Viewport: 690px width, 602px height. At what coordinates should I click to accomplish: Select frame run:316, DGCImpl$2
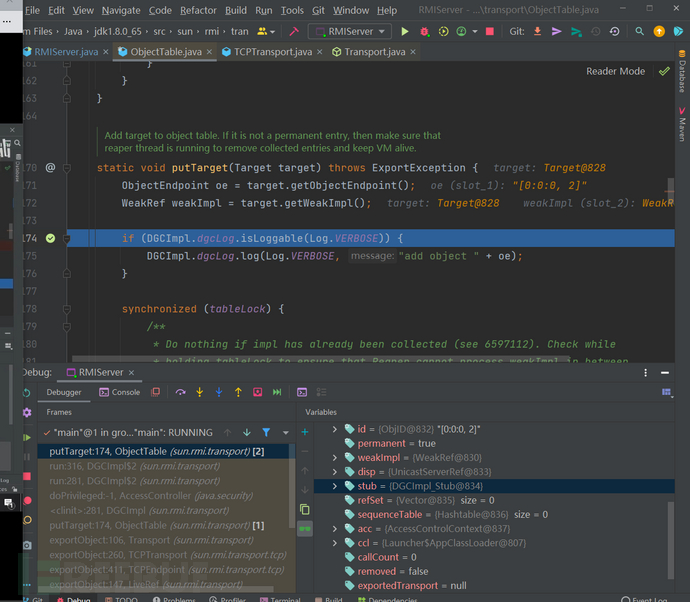coord(164,466)
